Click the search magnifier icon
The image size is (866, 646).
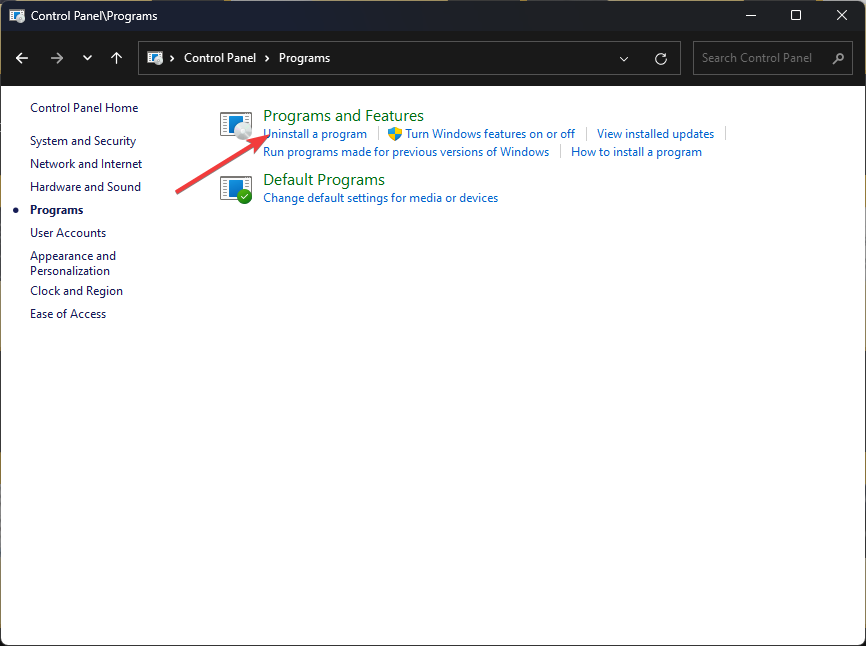tap(838, 58)
